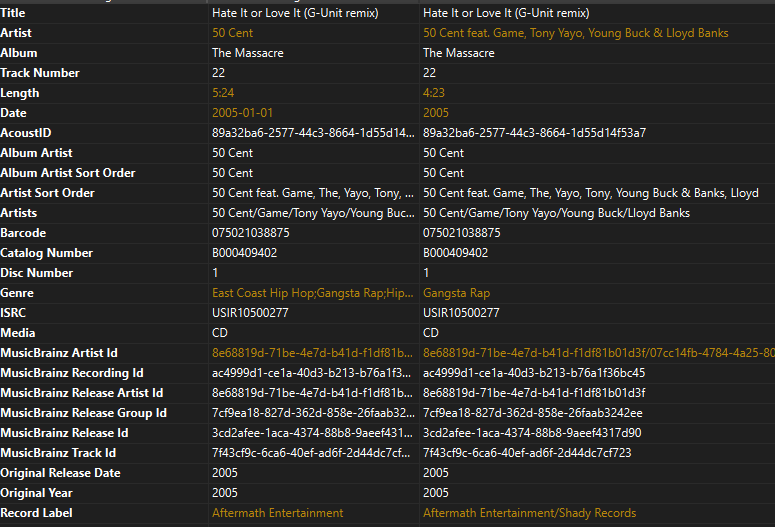The width and height of the screenshot is (775, 527).
Task: Select the Artist Sort Order label
Action: point(47,193)
